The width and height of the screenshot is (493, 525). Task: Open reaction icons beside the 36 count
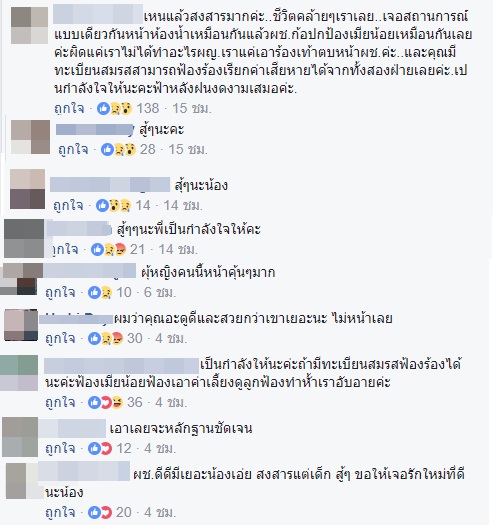click(105, 402)
